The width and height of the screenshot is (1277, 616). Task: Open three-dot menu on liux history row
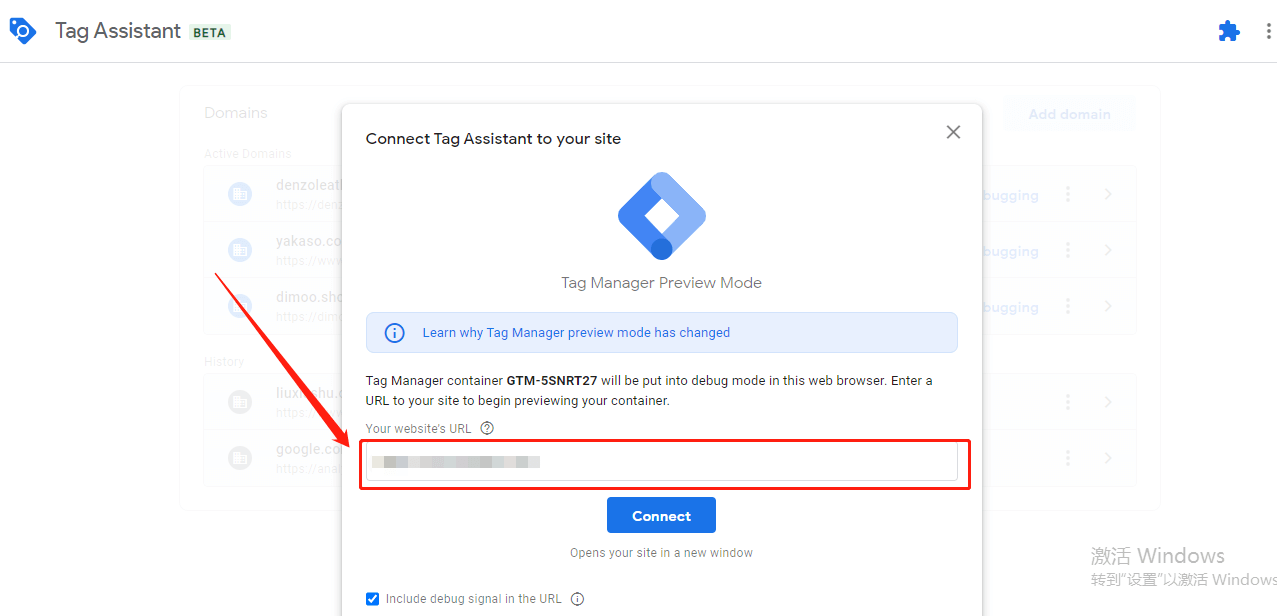point(1068,402)
